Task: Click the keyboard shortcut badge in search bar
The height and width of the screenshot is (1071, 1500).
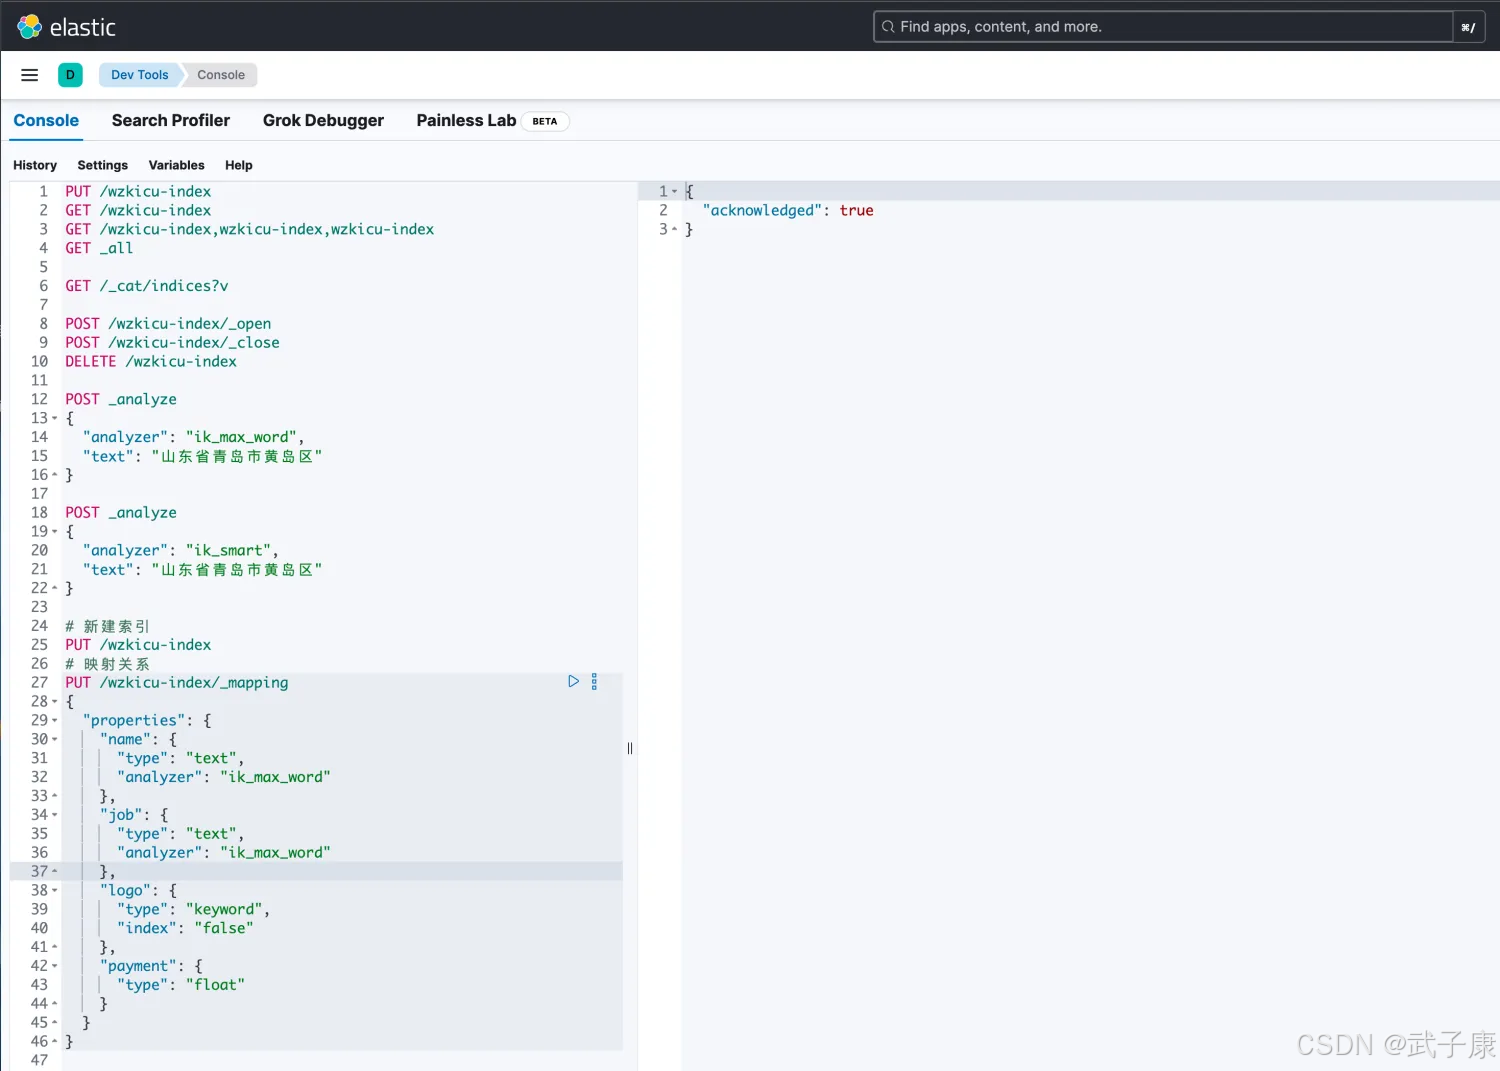Action: (1467, 27)
